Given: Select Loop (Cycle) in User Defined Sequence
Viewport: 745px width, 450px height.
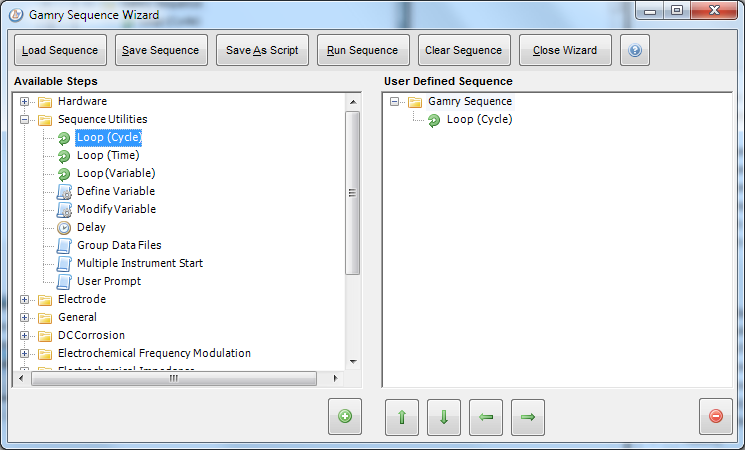Looking at the screenshot, I should [x=480, y=119].
